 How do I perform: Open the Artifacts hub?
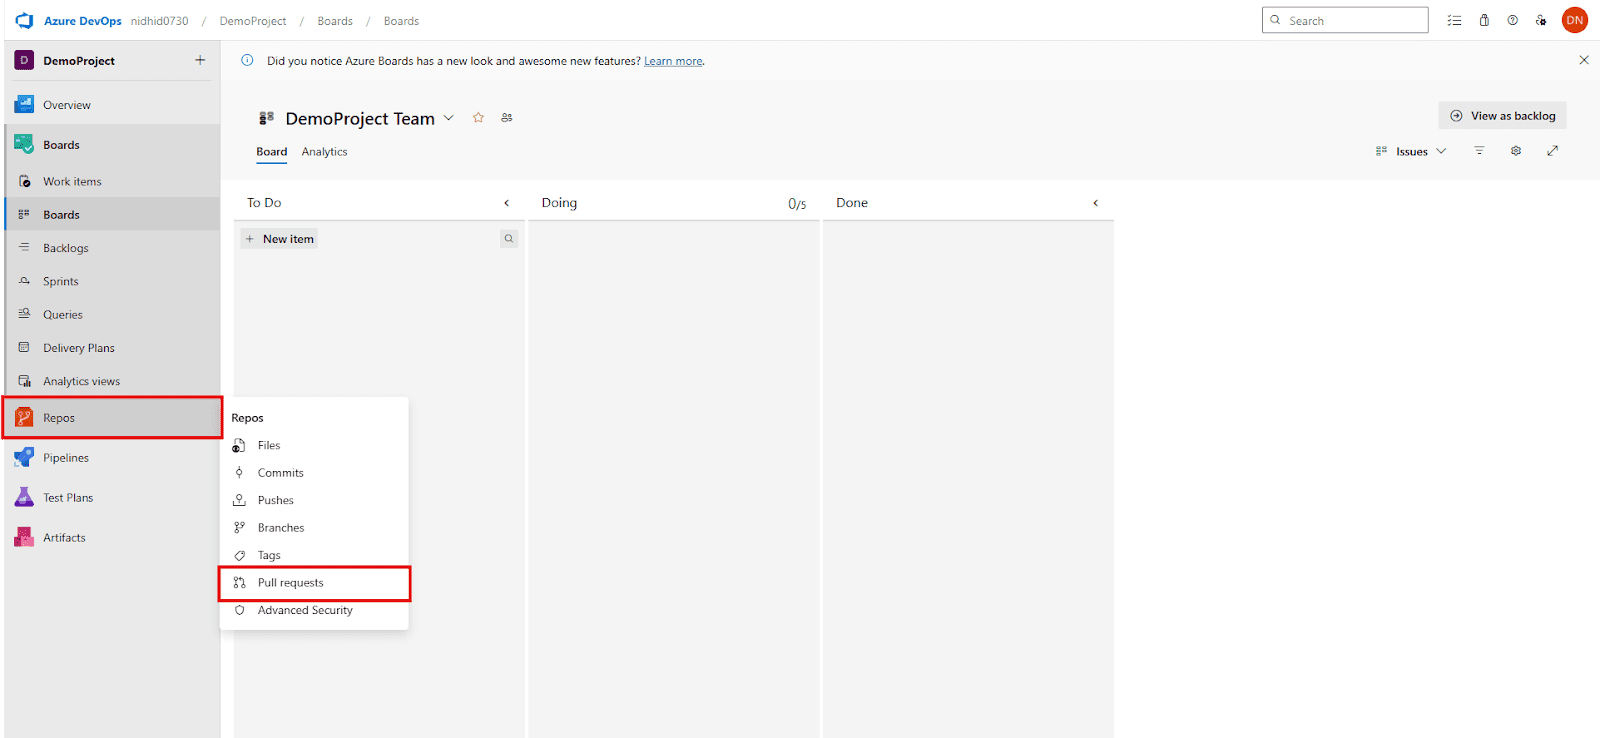click(112, 538)
